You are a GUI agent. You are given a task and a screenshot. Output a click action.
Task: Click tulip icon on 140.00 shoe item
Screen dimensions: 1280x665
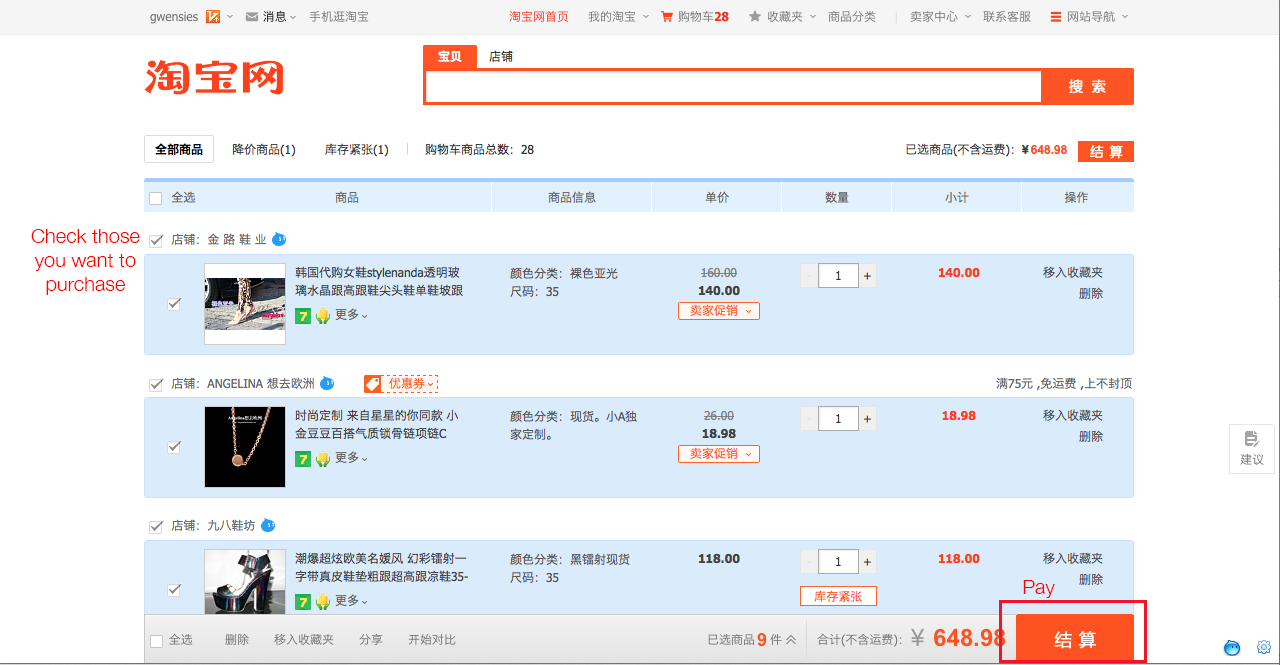click(x=323, y=316)
